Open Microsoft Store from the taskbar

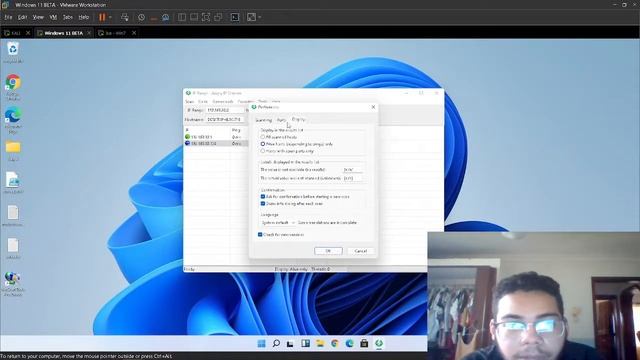[x=364, y=343]
